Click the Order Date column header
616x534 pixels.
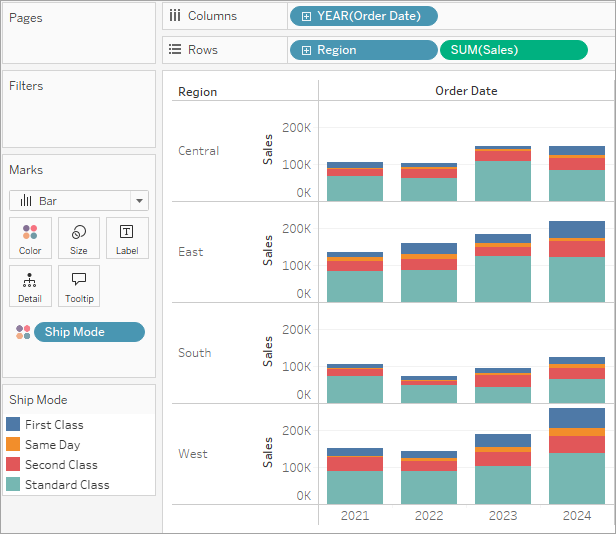point(466,91)
